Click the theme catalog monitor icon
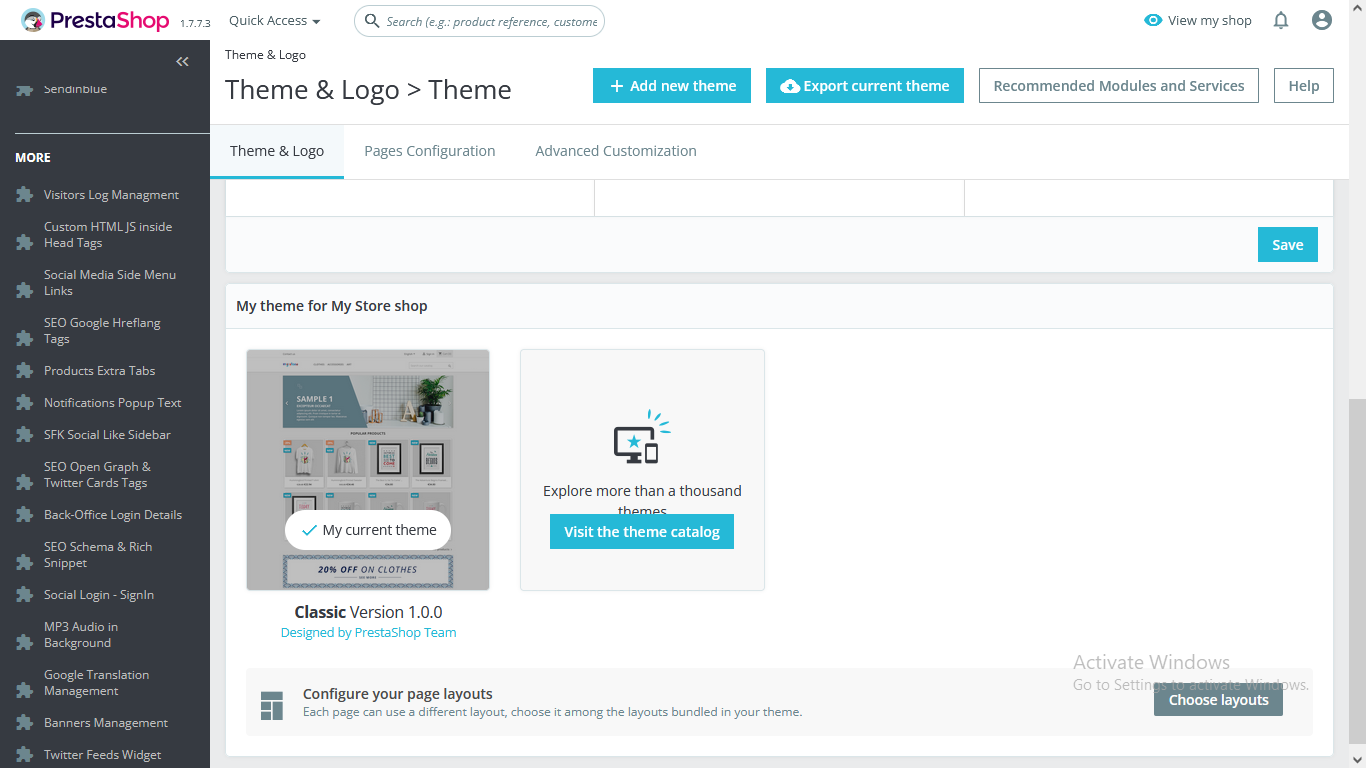The image size is (1366, 768). (x=641, y=438)
